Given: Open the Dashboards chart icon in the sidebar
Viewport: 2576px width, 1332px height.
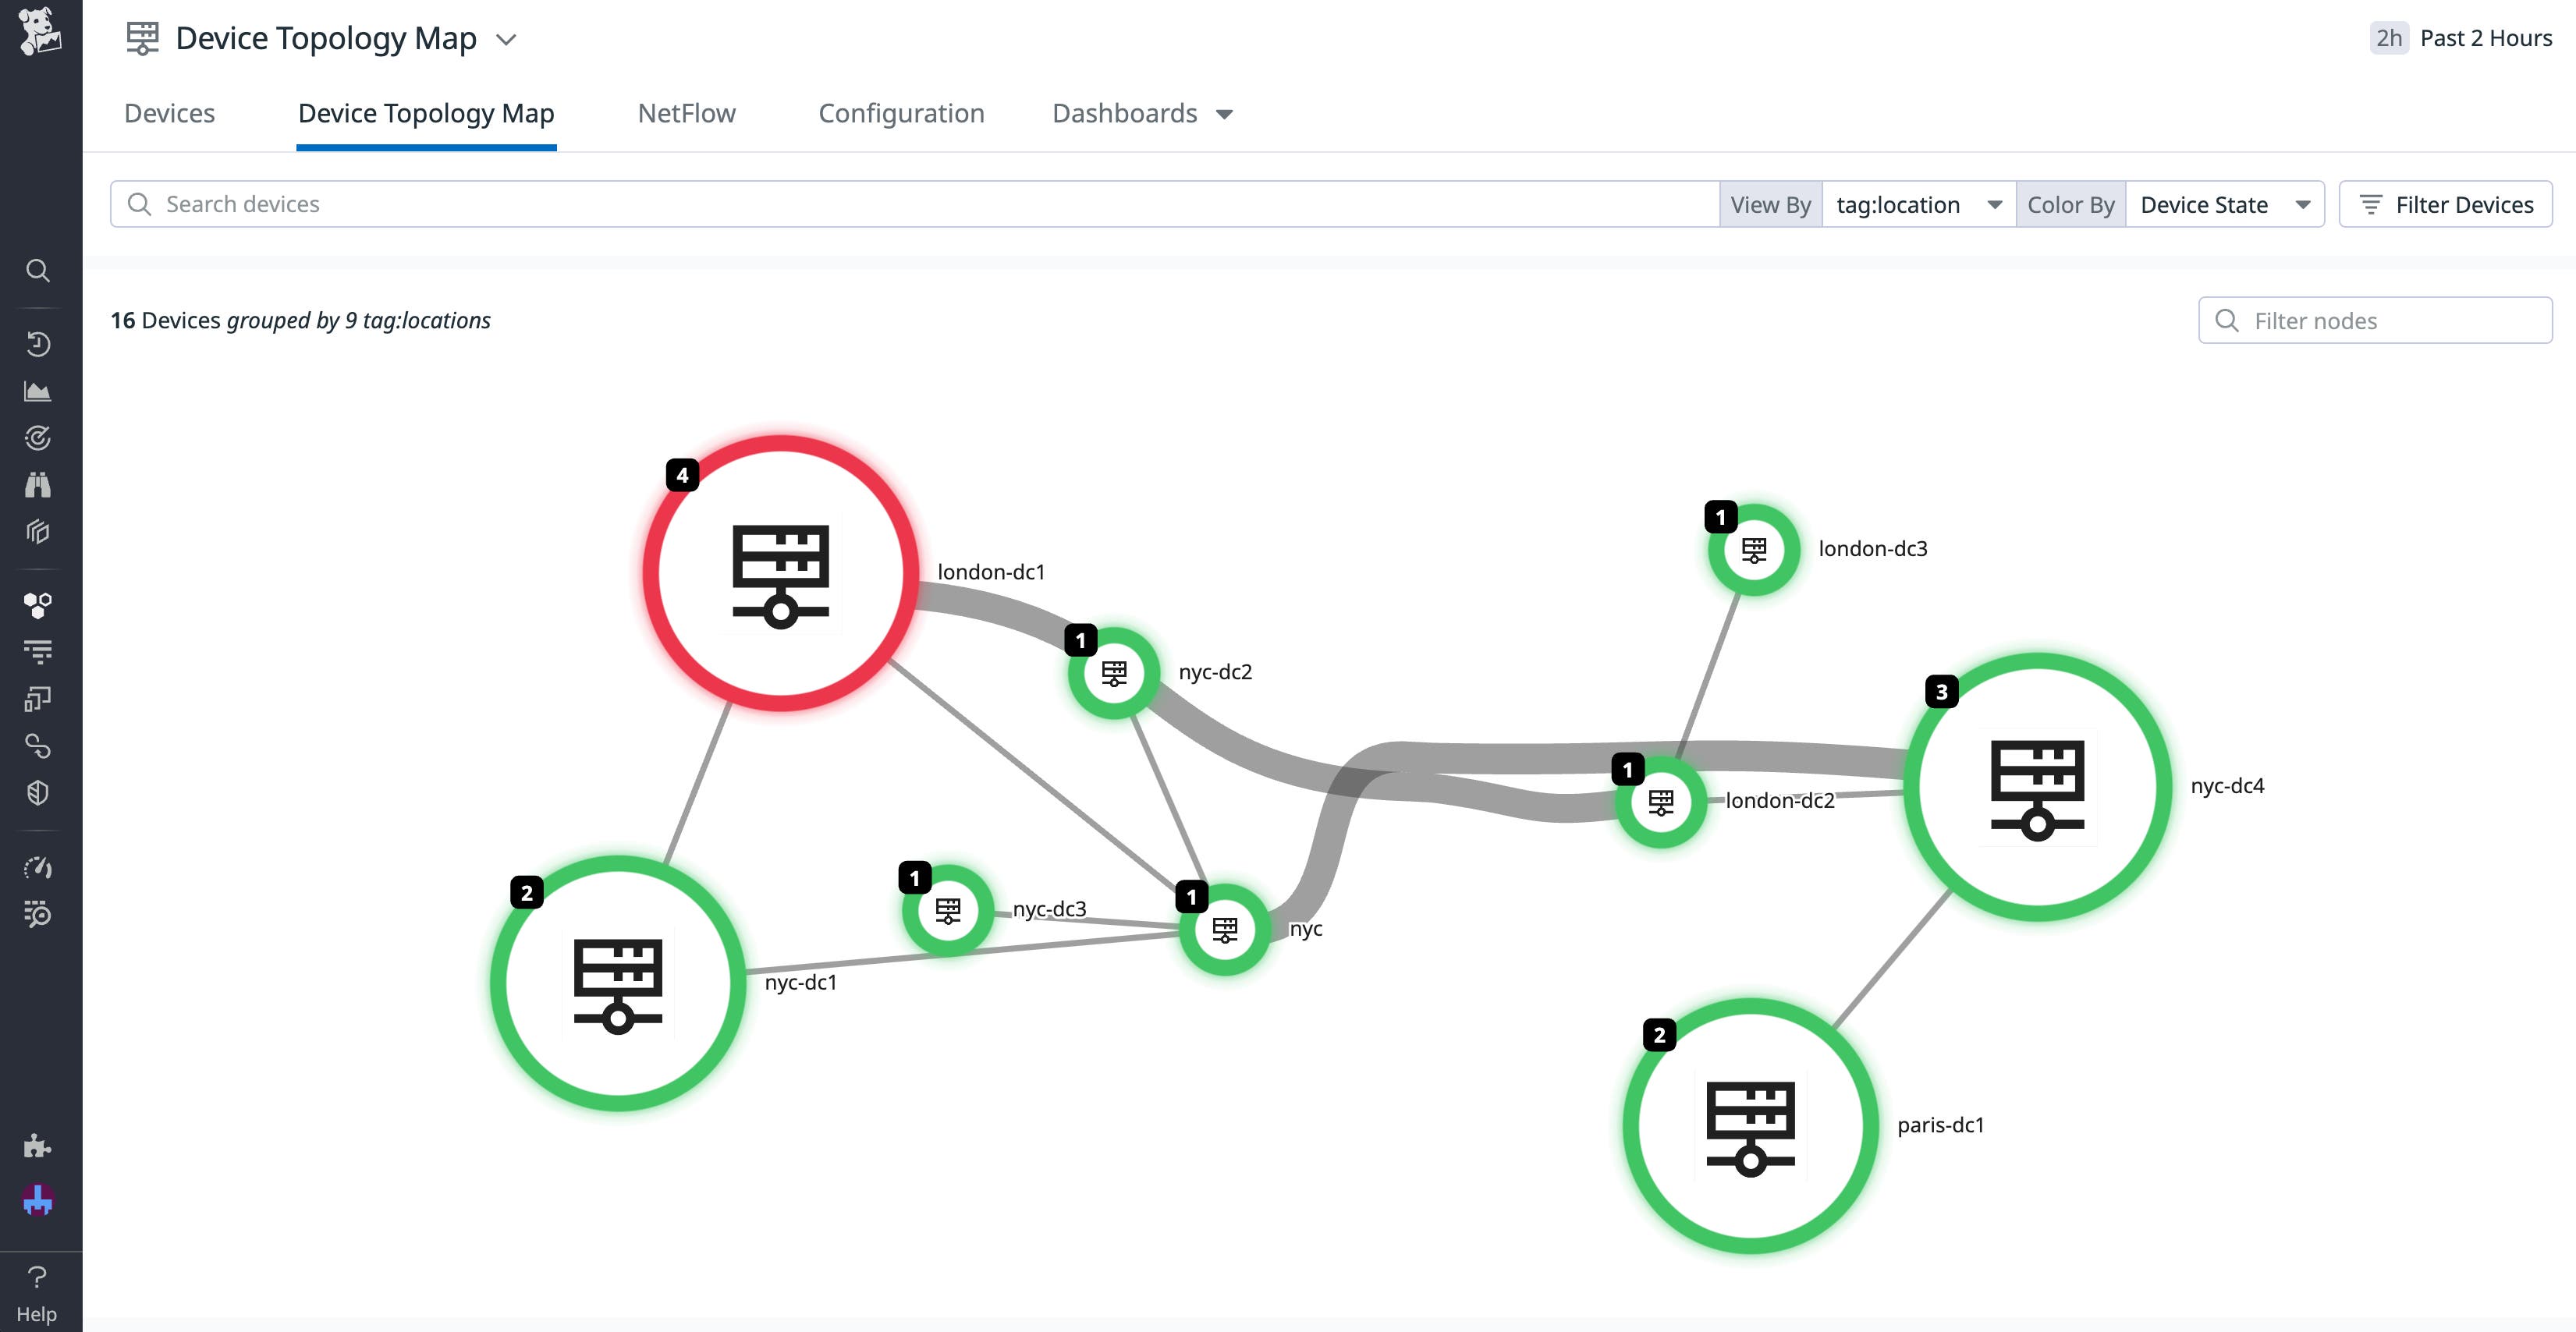Looking at the screenshot, I should (38, 390).
